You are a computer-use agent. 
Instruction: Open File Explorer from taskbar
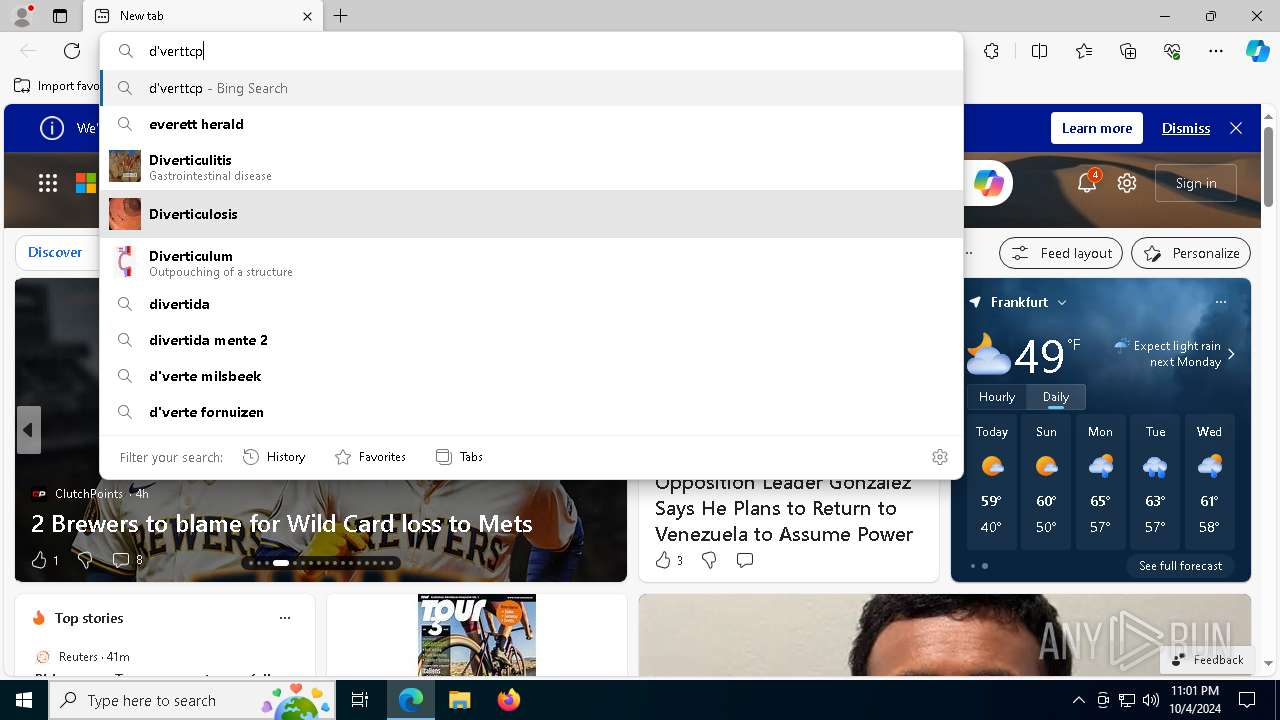tap(459, 700)
